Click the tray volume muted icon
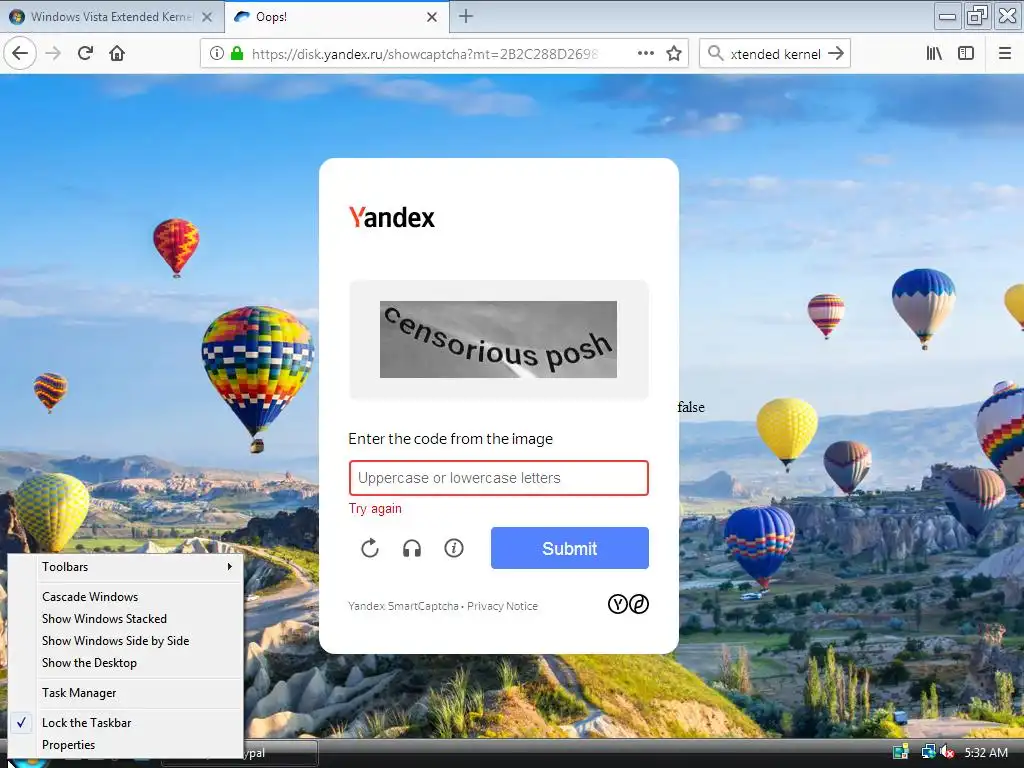Screen dimensions: 1024x768 point(947,752)
